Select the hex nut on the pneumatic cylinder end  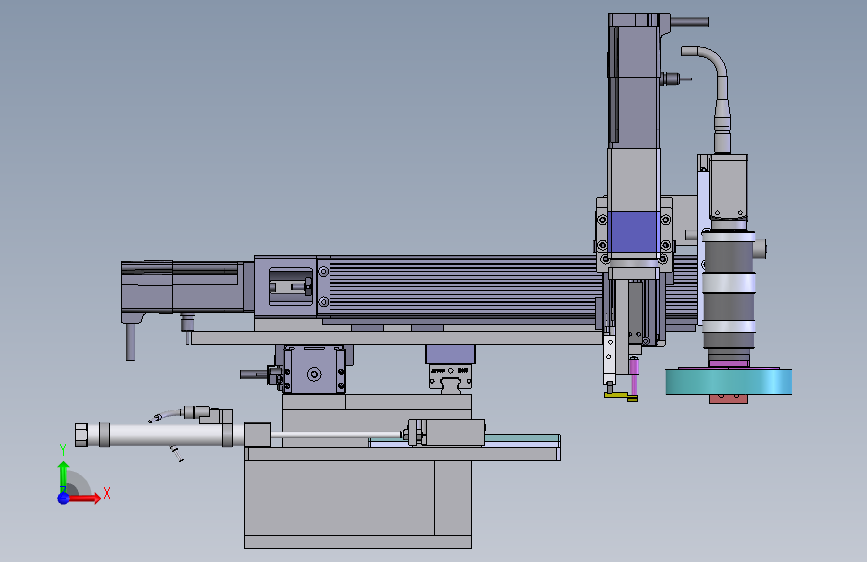point(82,435)
